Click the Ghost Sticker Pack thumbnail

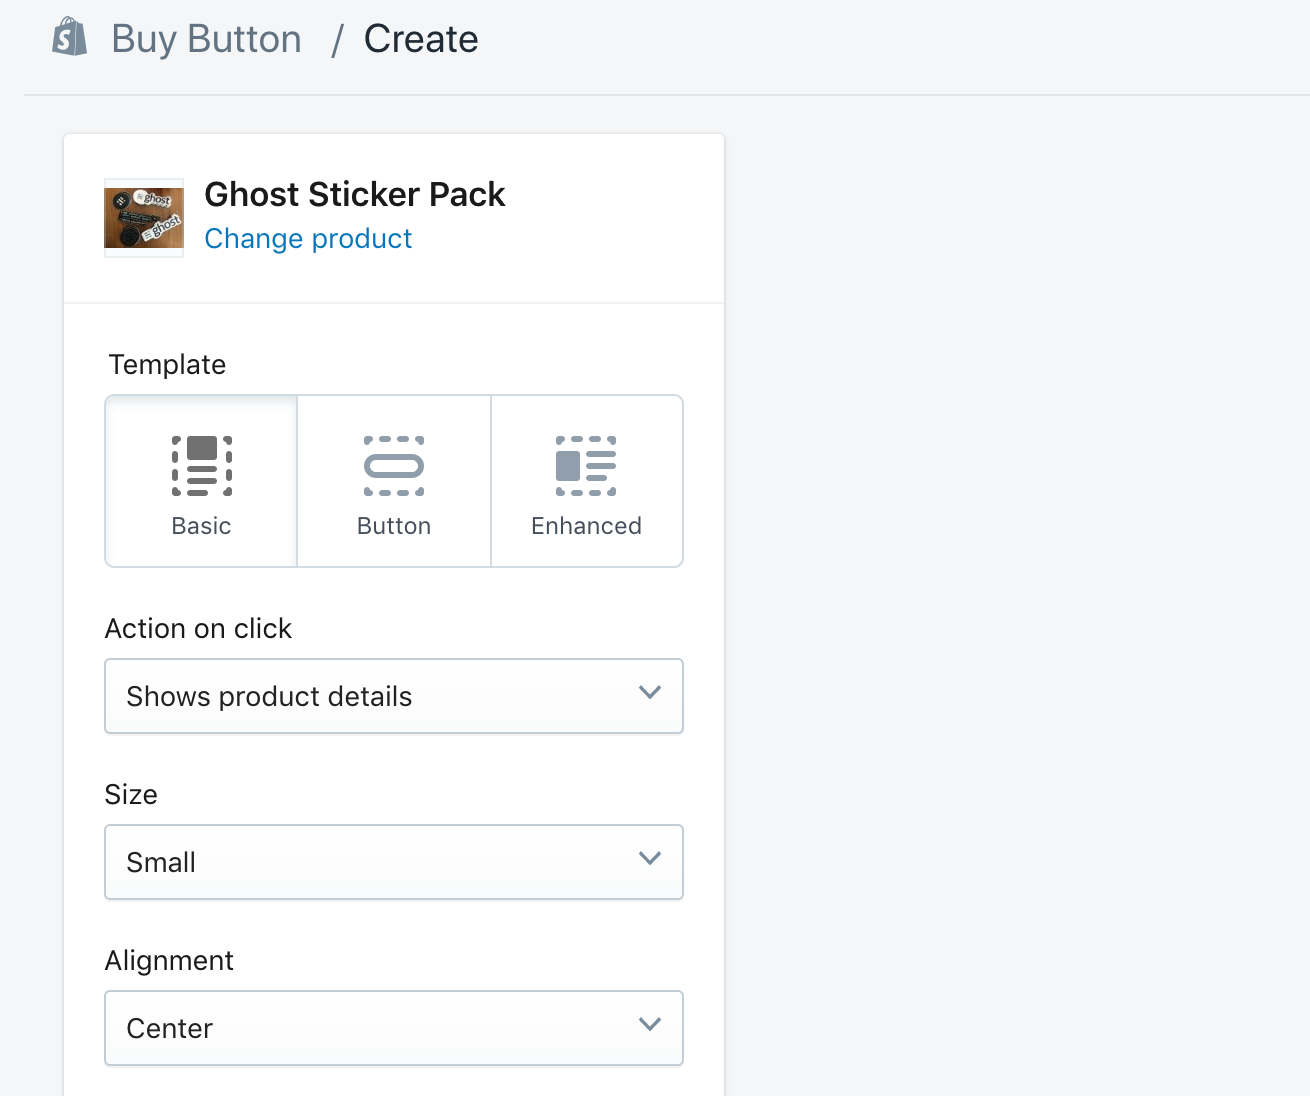144,218
